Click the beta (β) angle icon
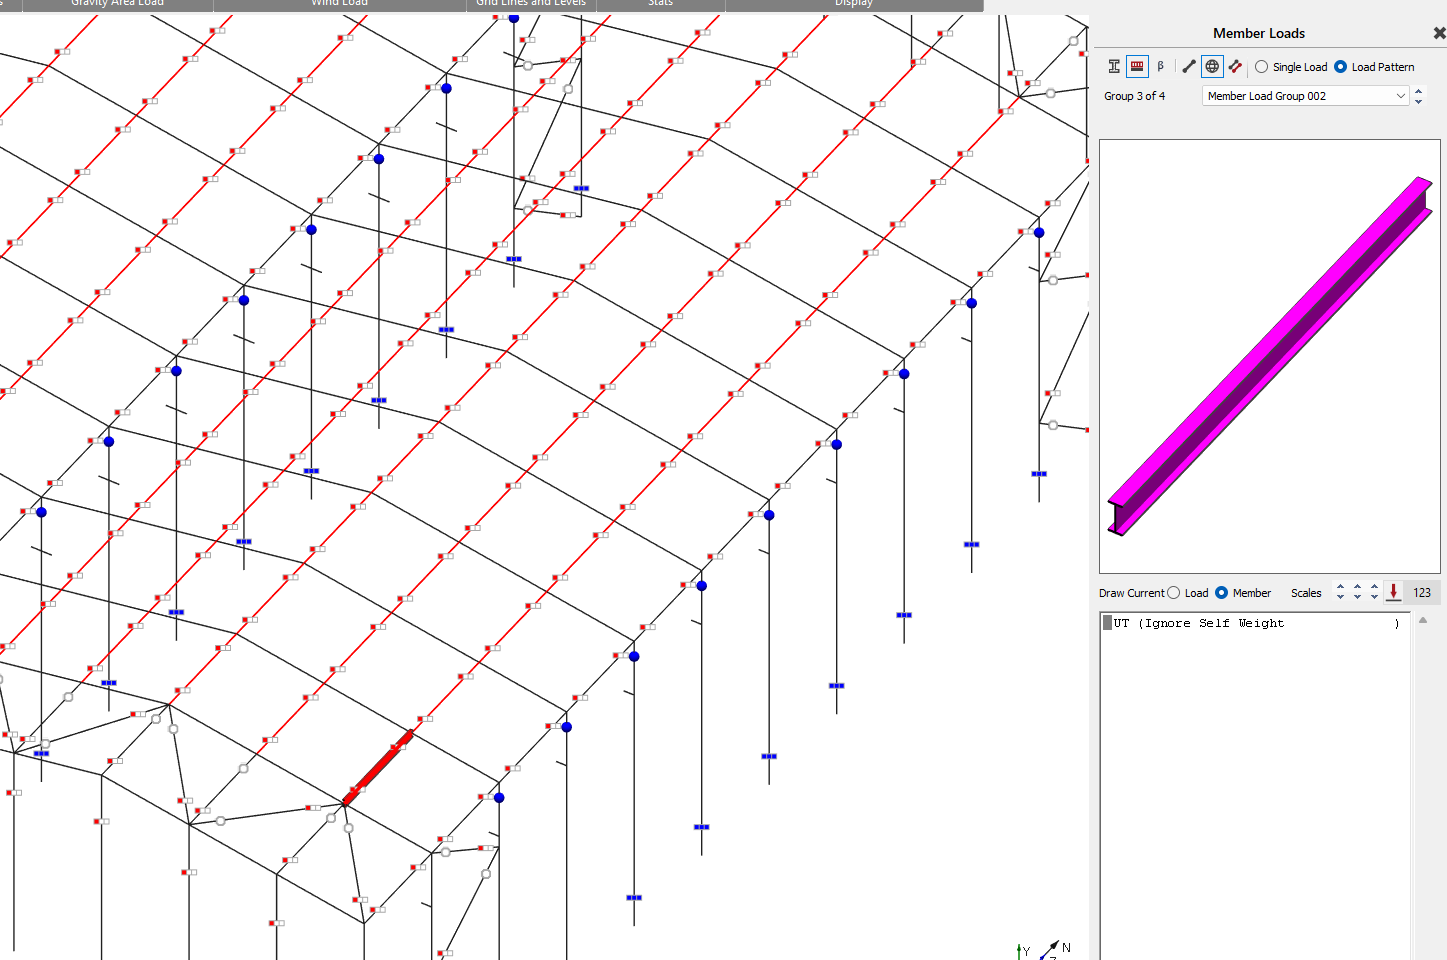 click(x=1160, y=66)
